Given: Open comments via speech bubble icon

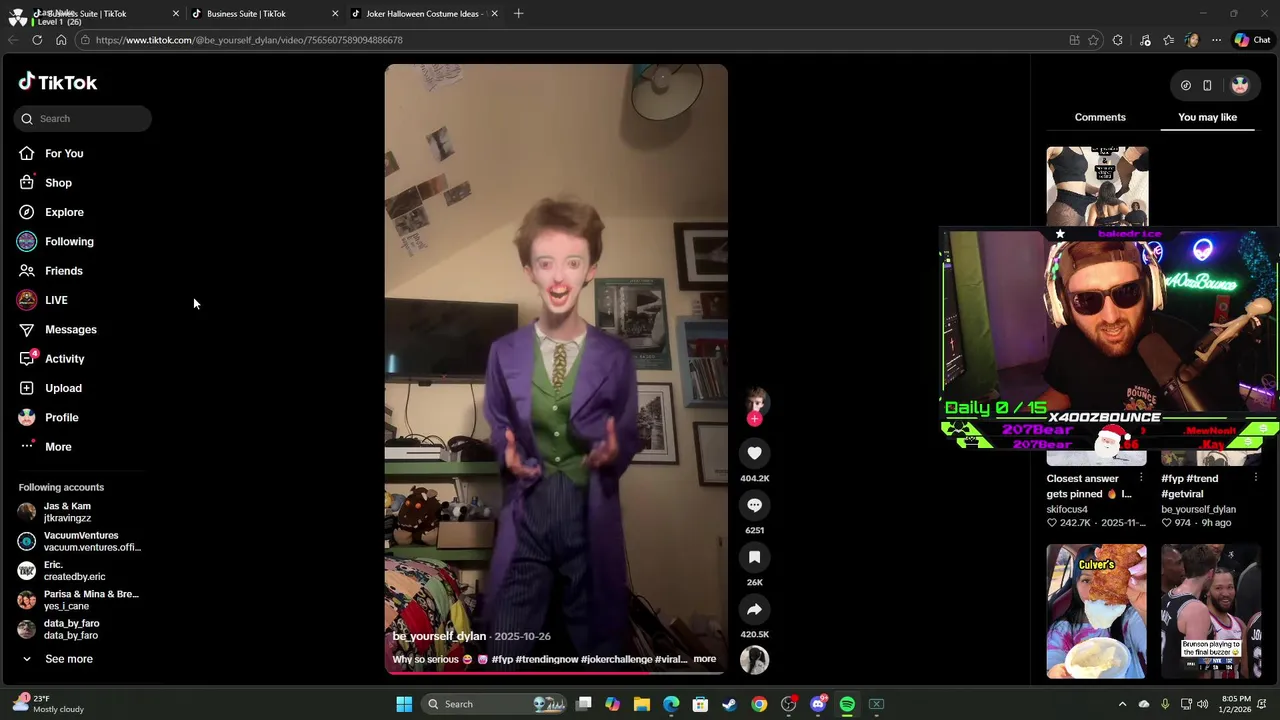Looking at the screenshot, I should coord(754,505).
